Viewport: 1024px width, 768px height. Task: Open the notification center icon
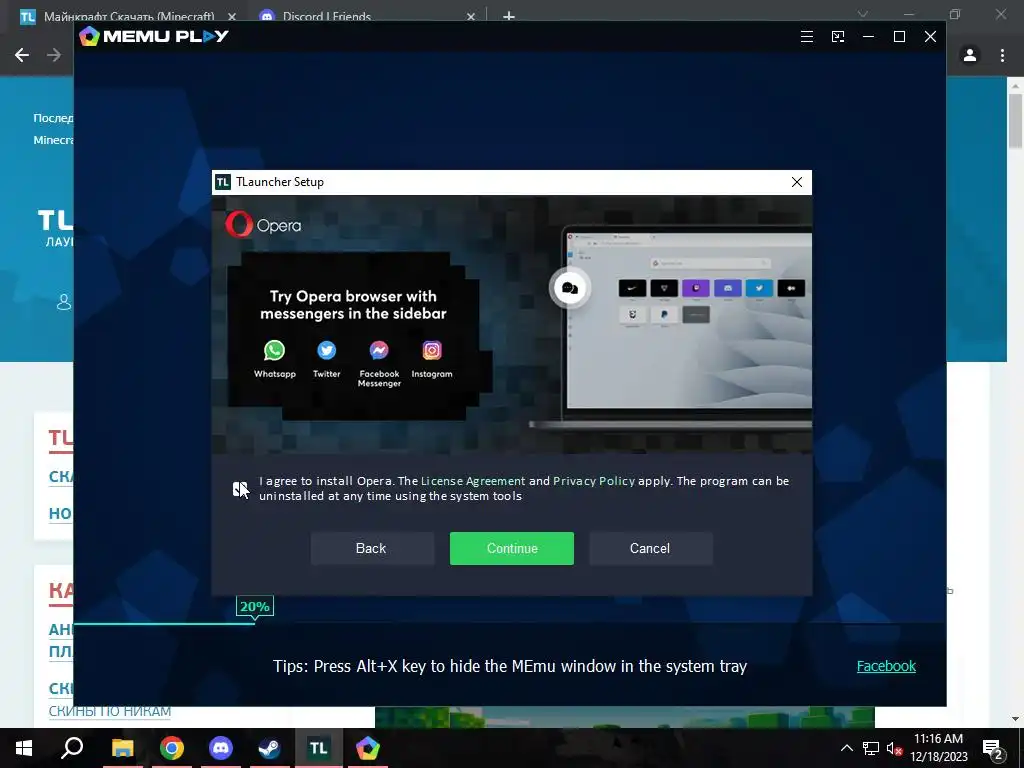coord(993,748)
